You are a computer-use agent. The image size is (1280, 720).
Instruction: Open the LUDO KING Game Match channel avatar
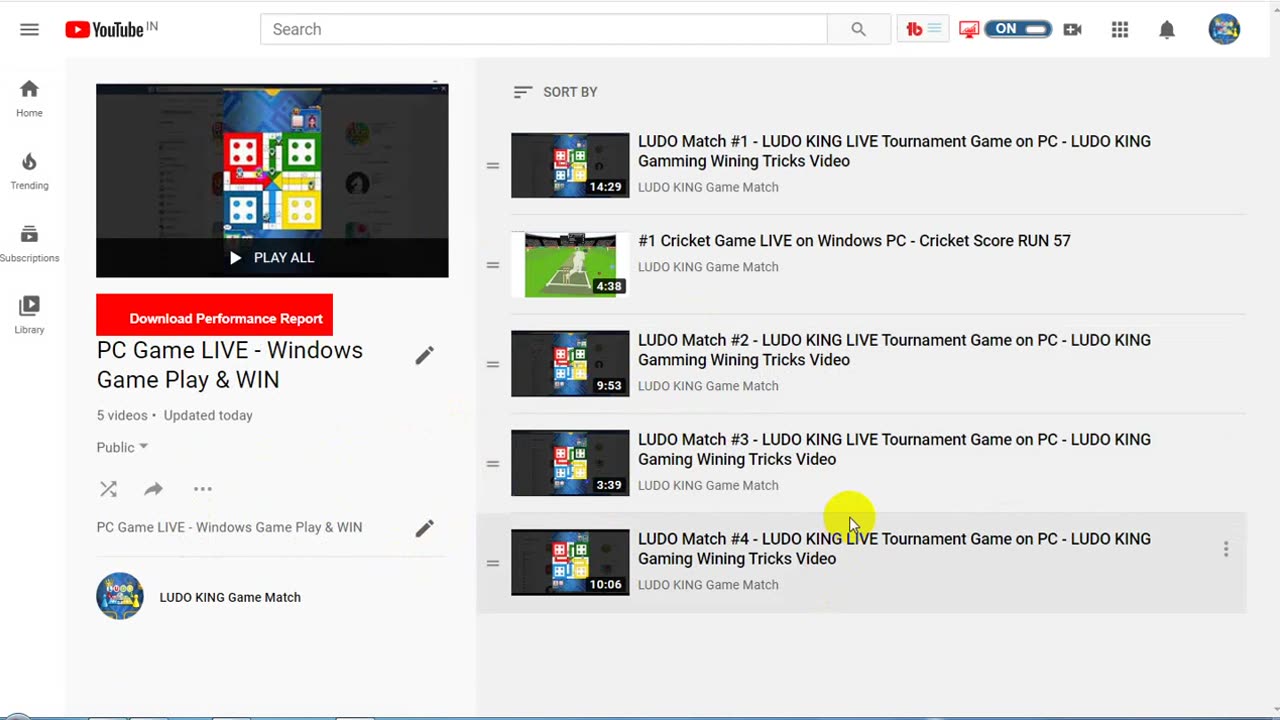[x=120, y=597]
